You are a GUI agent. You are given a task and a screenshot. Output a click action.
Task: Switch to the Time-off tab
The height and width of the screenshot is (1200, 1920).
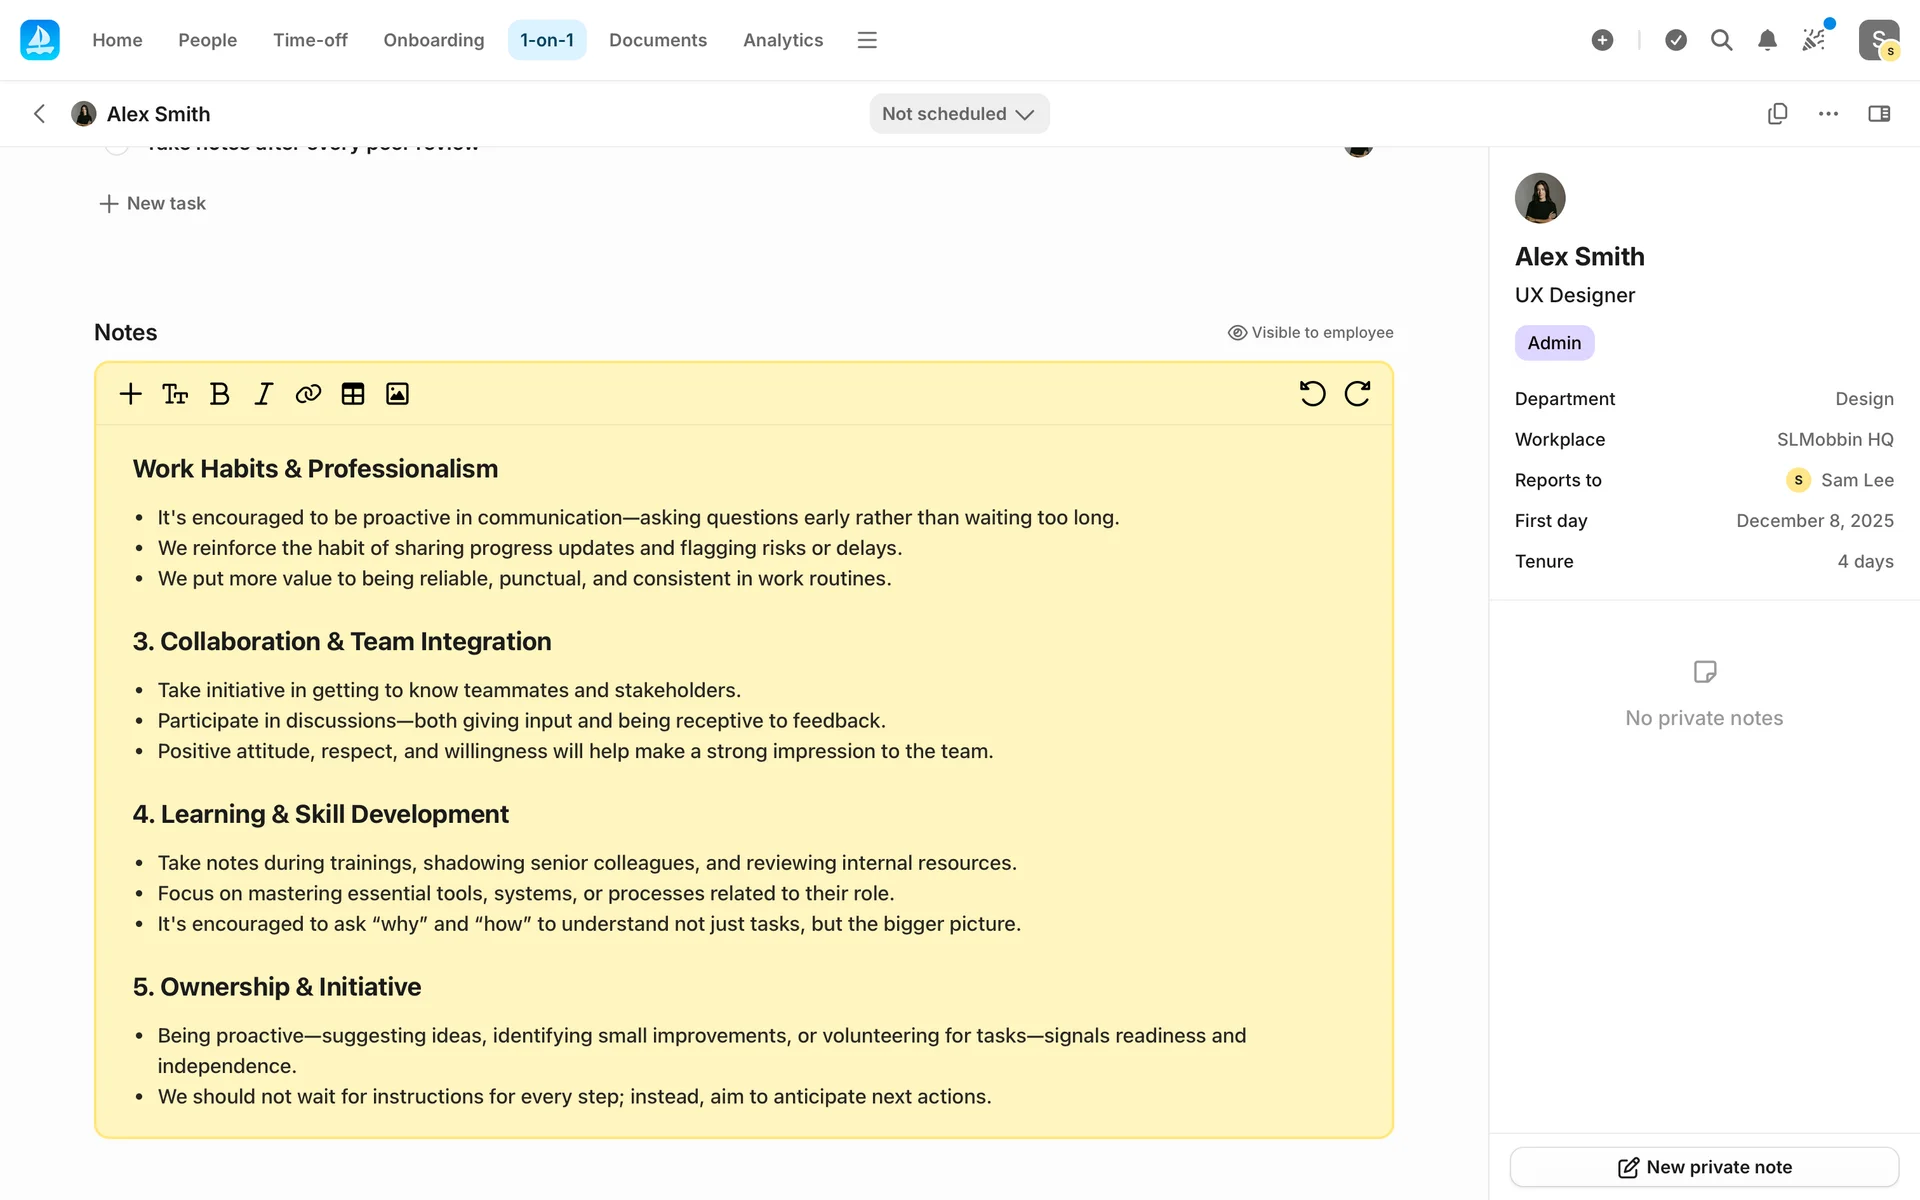pyautogui.click(x=310, y=40)
